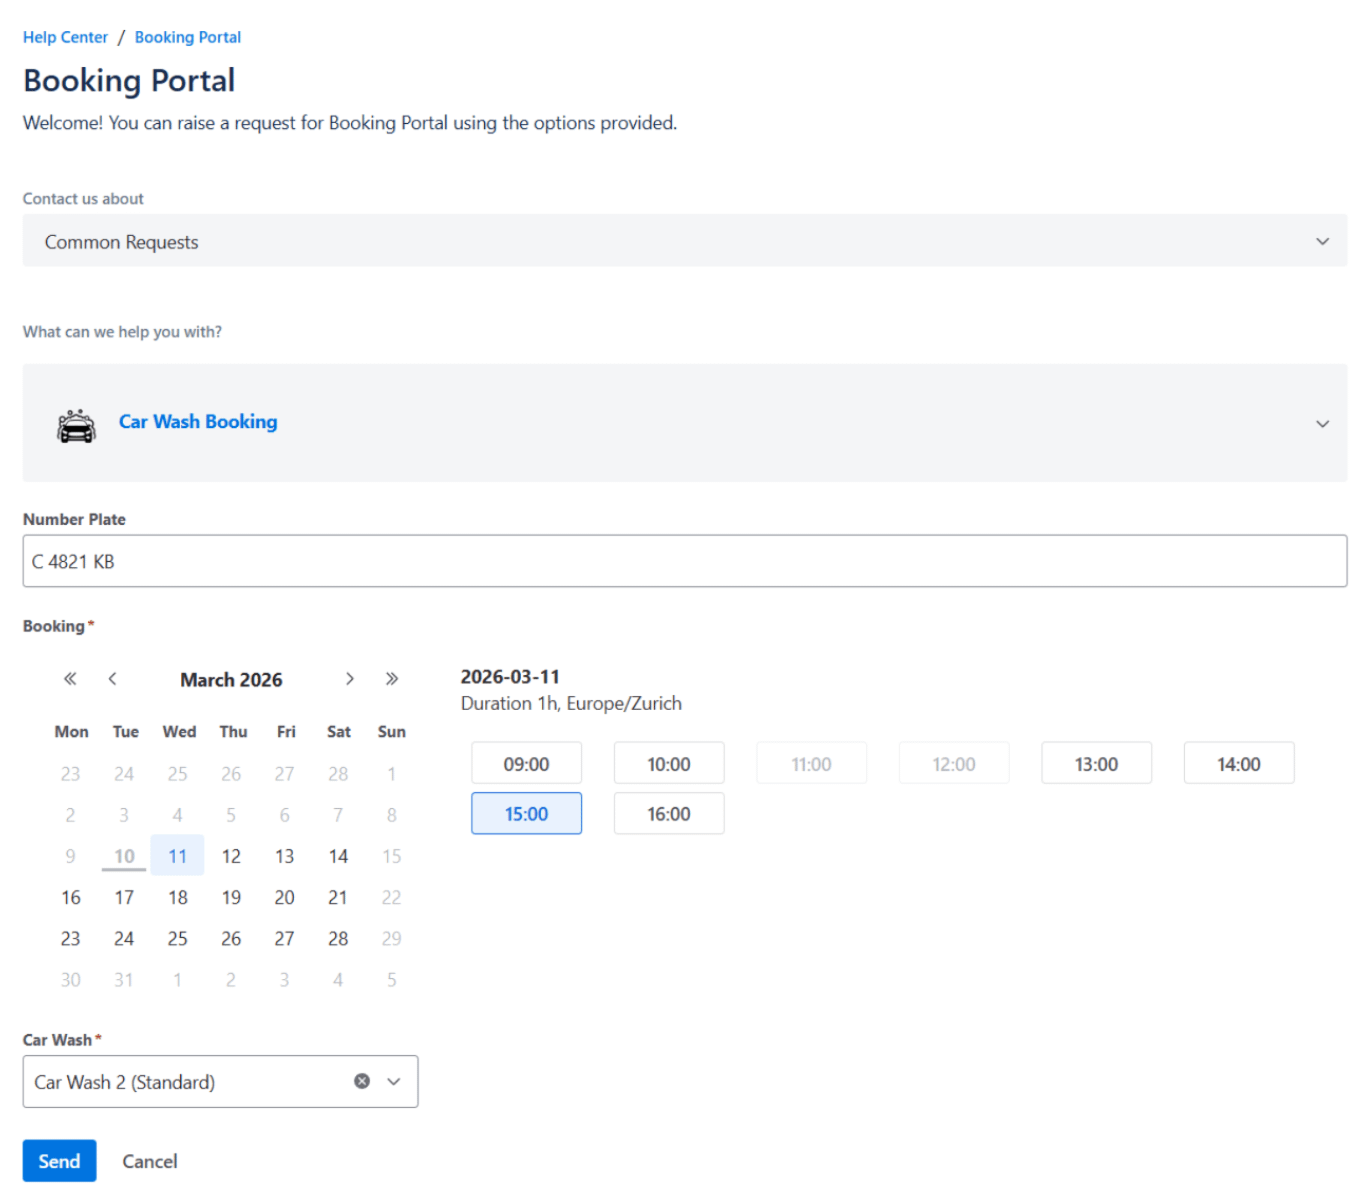Click the chevron beside Car Wash Booking

(x=1322, y=424)
